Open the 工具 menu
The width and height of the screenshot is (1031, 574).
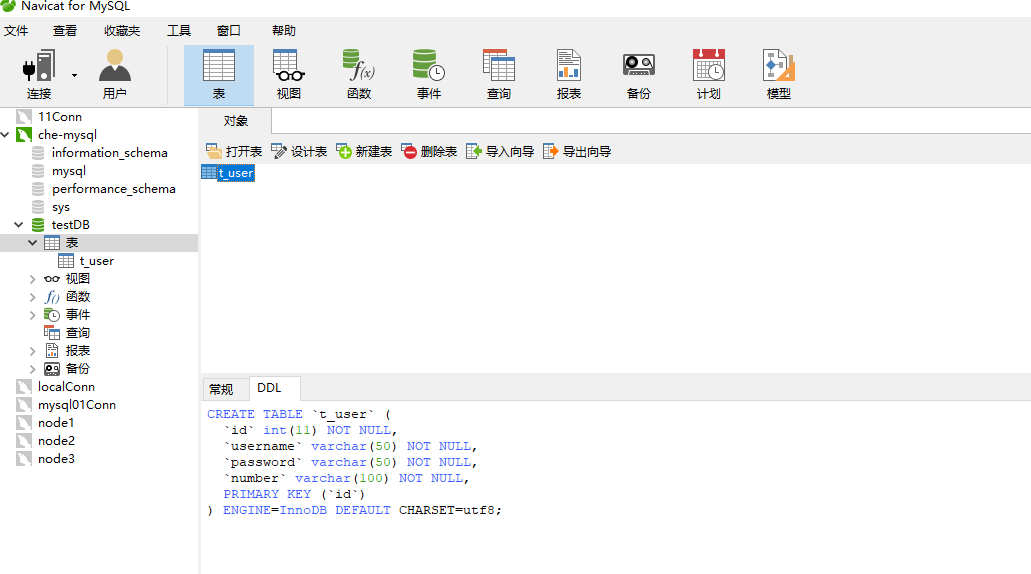pos(178,31)
